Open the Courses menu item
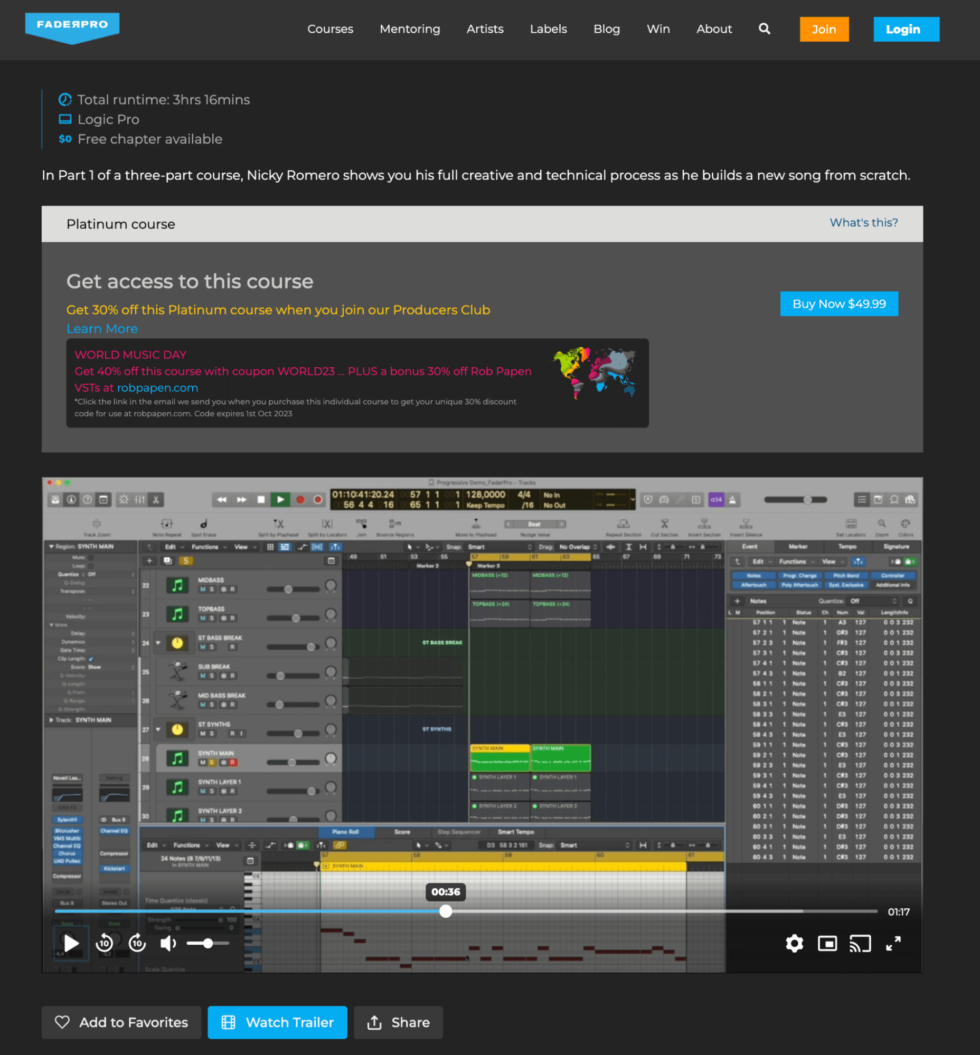 click(x=330, y=29)
